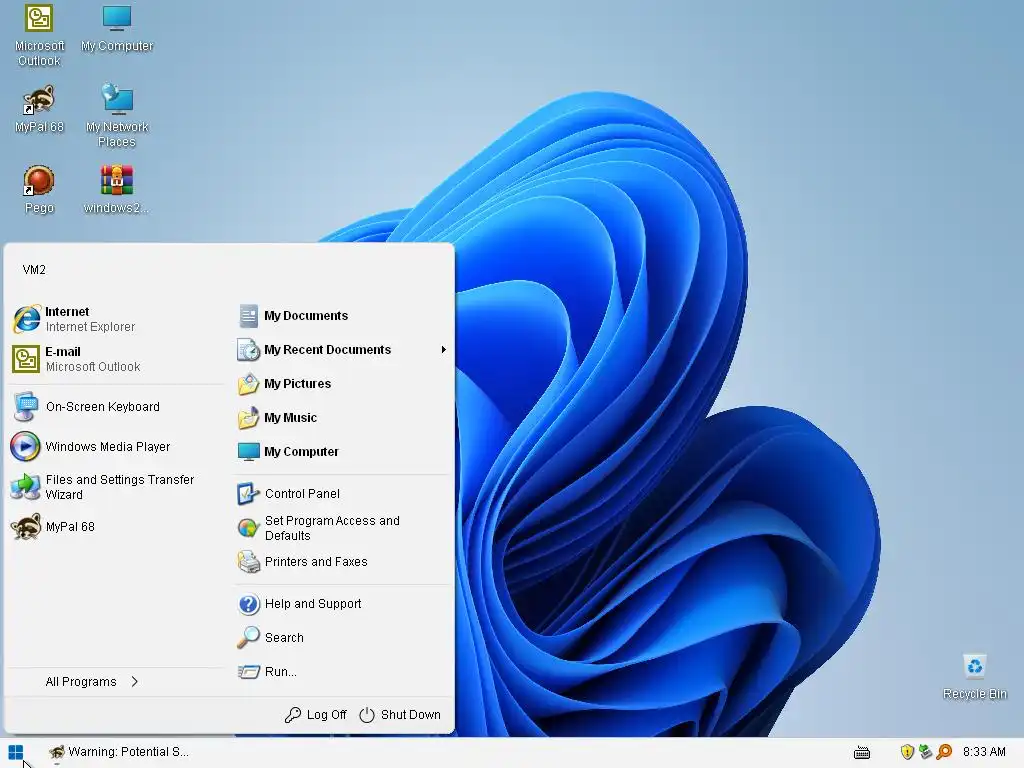
Task: Click the network connection tray icon
Action: [925, 752]
